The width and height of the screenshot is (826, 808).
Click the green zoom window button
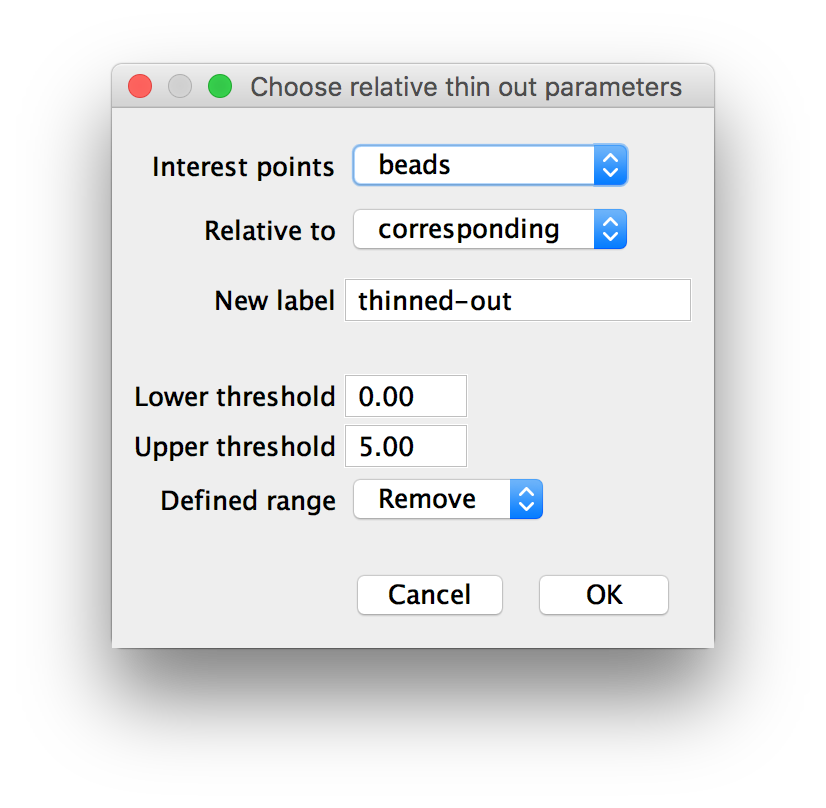[x=220, y=86]
